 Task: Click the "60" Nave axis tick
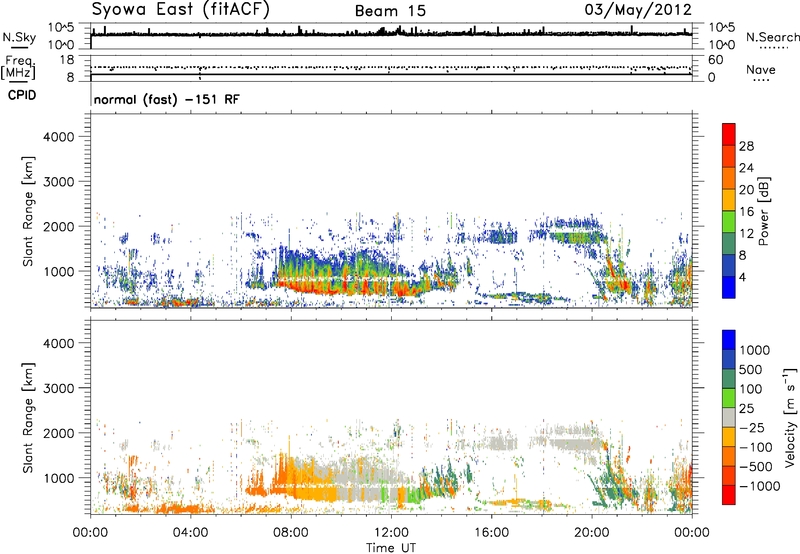pos(715,60)
